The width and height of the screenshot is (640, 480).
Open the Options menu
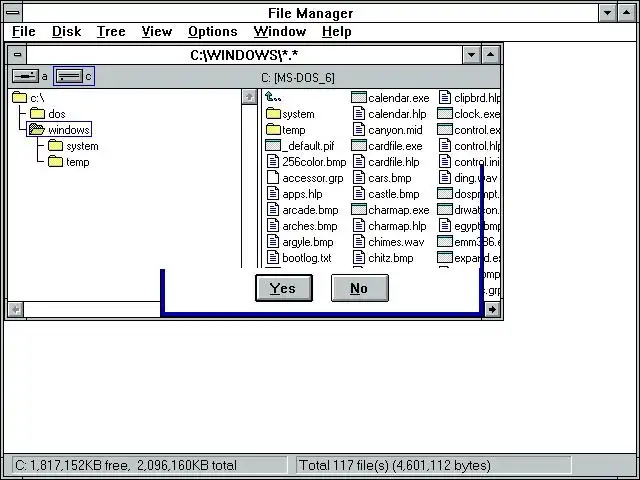pyautogui.click(x=213, y=31)
